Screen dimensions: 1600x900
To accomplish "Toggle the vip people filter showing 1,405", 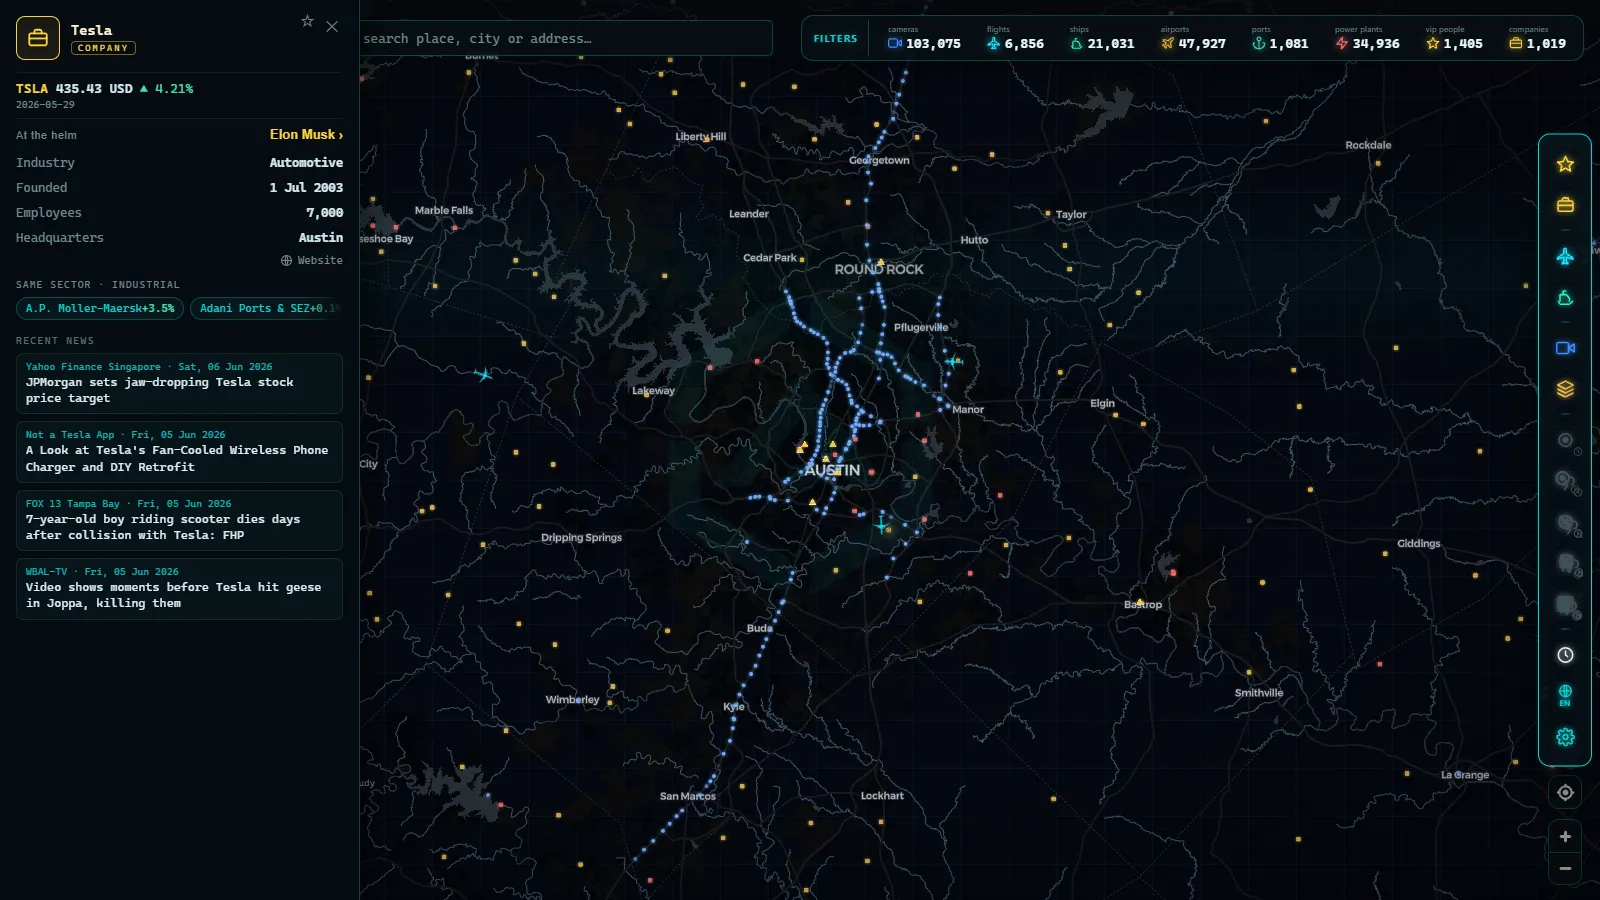I will pos(1454,39).
